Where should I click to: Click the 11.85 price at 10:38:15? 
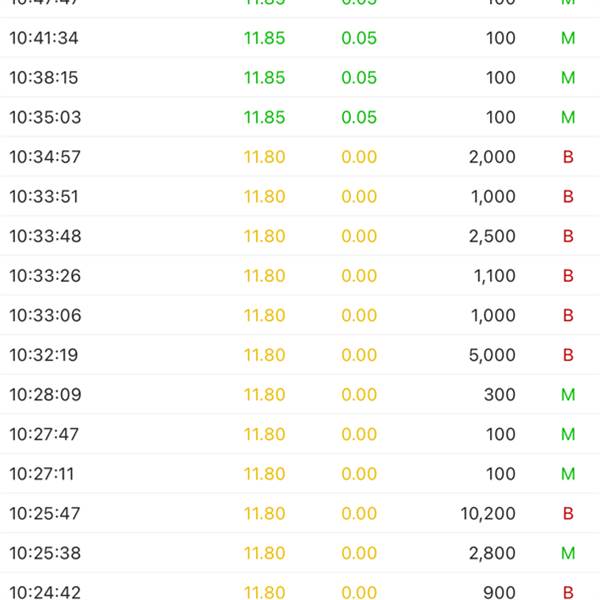[264, 78]
